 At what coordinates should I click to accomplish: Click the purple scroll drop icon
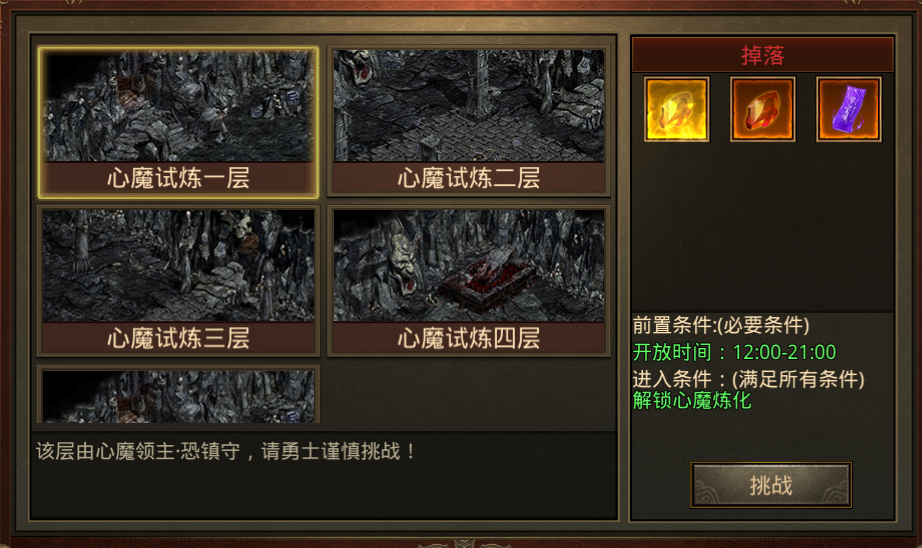(x=848, y=109)
